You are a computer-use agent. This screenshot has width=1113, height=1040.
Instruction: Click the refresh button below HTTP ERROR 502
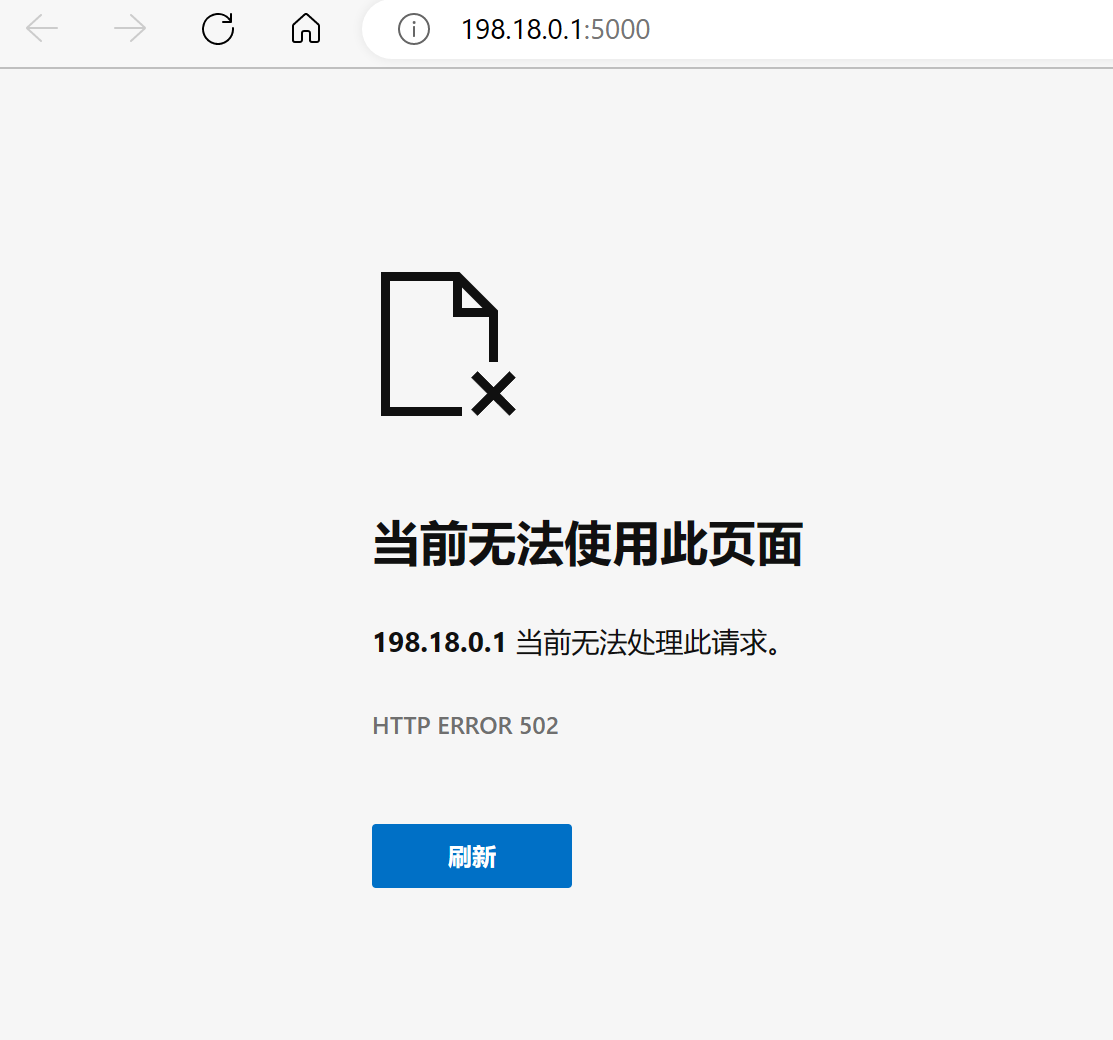click(471, 856)
